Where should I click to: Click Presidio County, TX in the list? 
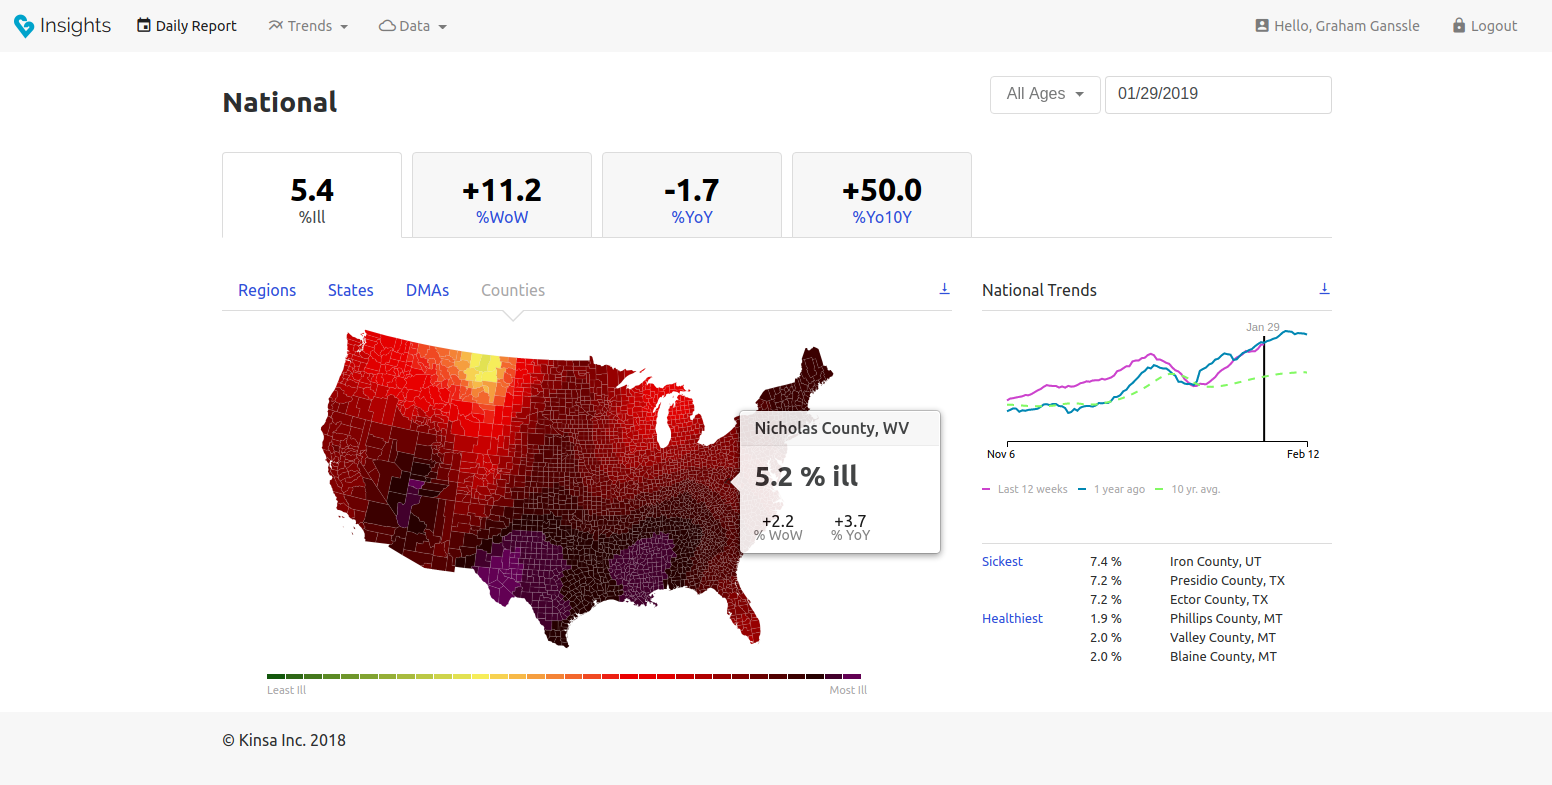pos(1227,581)
